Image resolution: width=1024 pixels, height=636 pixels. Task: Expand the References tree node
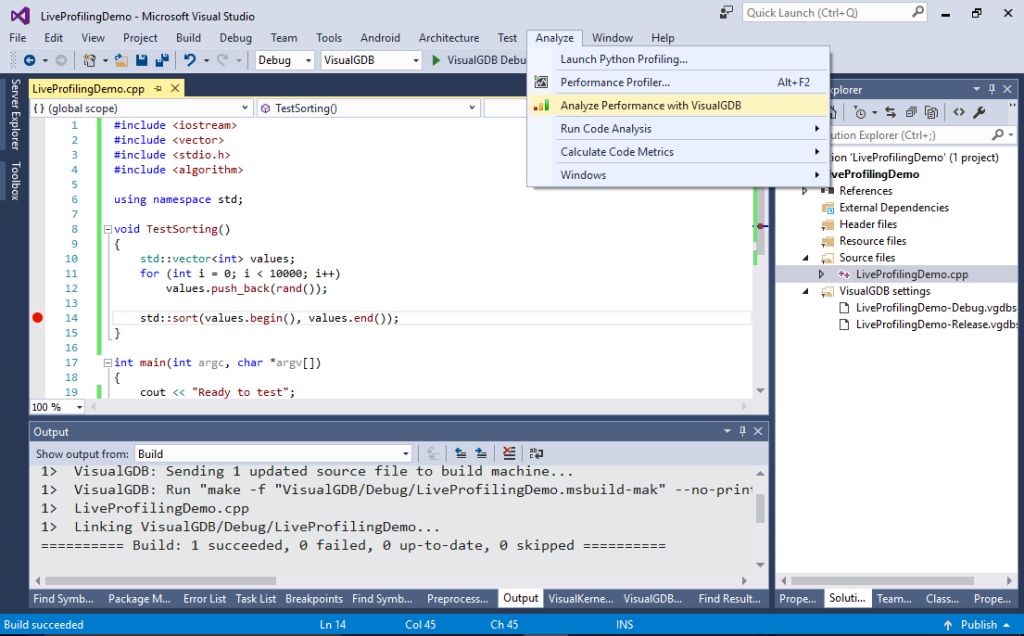pyautogui.click(x=805, y=191)
